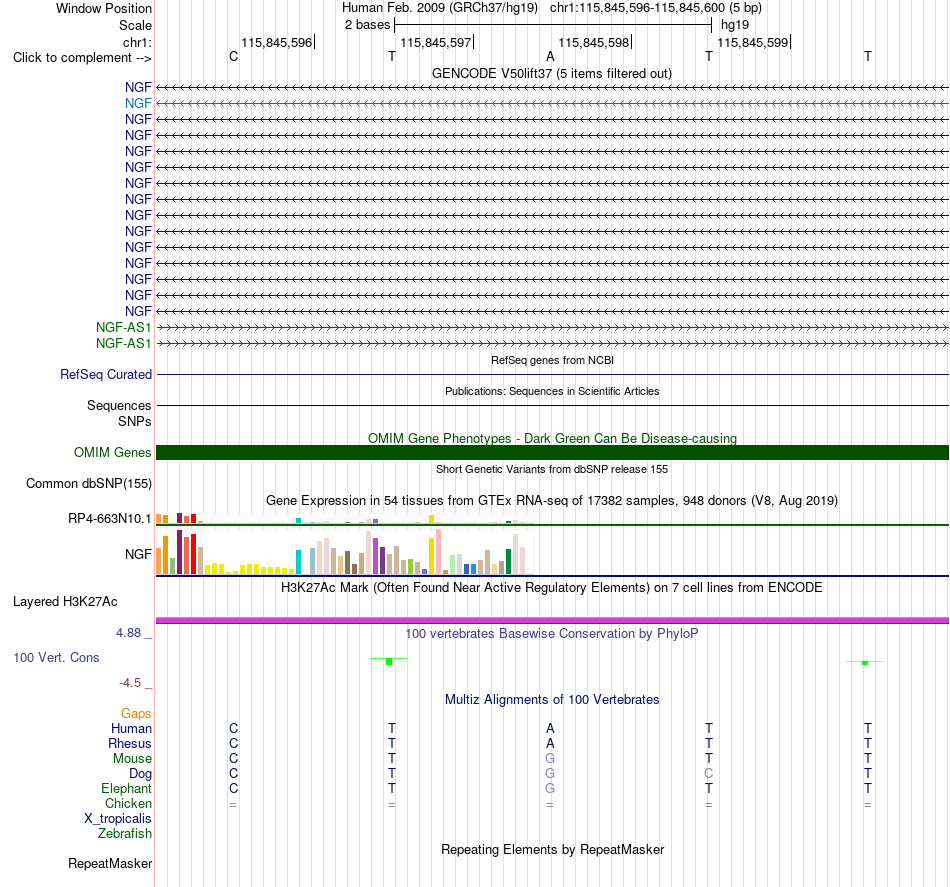Click the magenta H3K27Ac signal bar
Image resolution: width=950 pixels, height=887 pixels.
(x=552, y=620)
